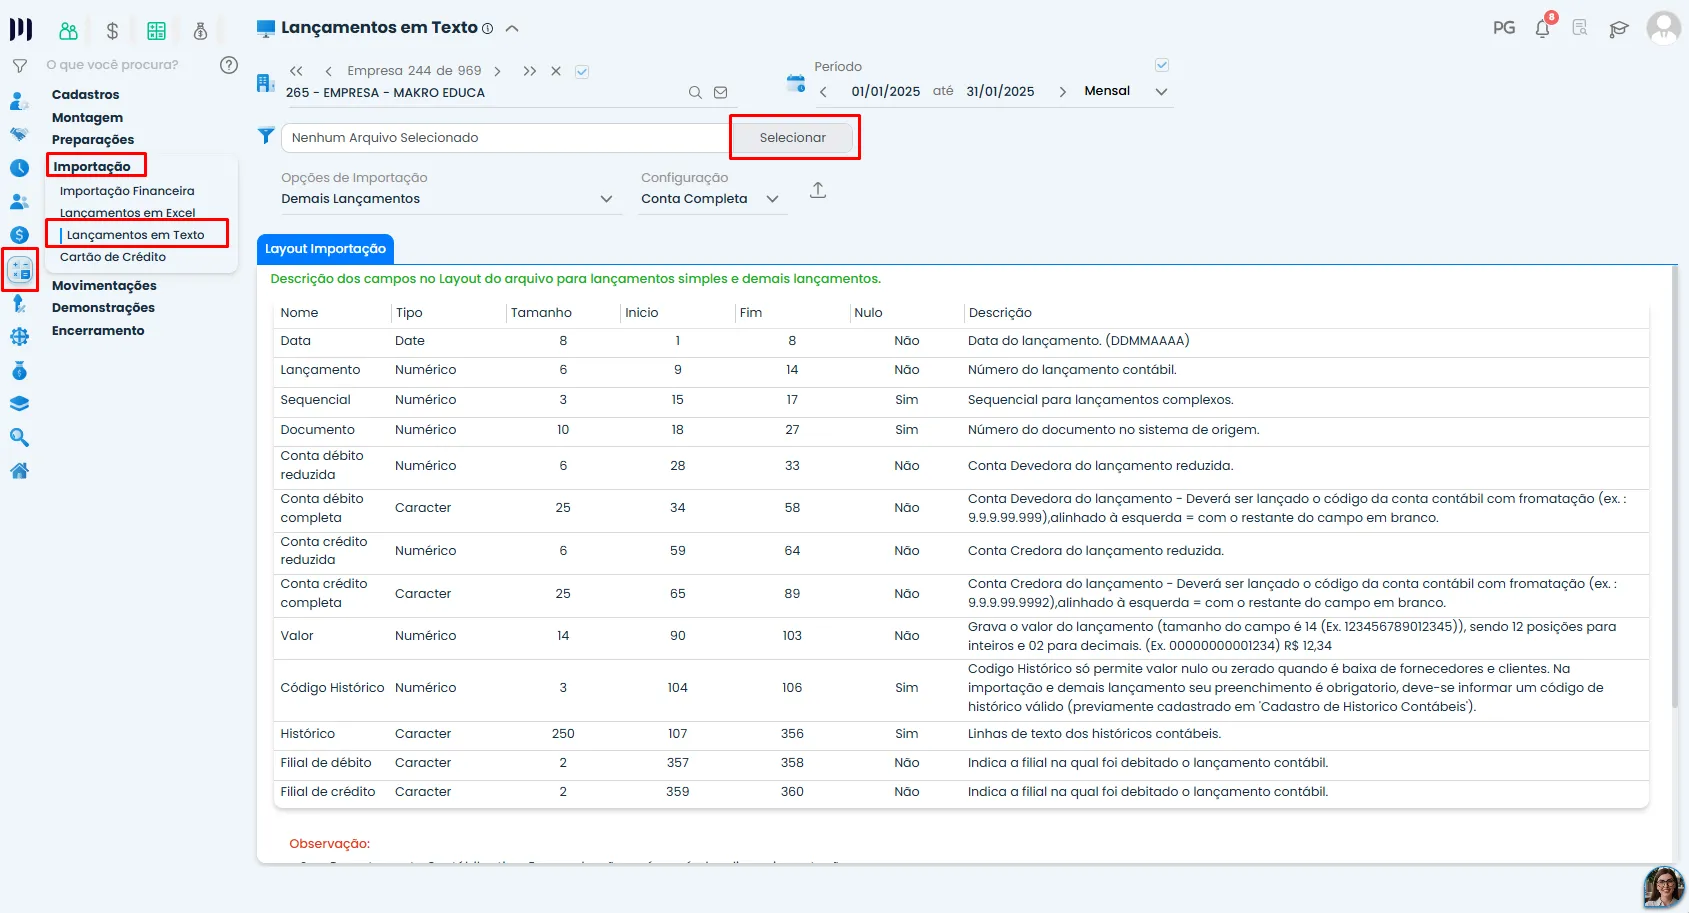Open the Configuração Conta Completa dropdown

pyautogui.click(x=710, y=199)
